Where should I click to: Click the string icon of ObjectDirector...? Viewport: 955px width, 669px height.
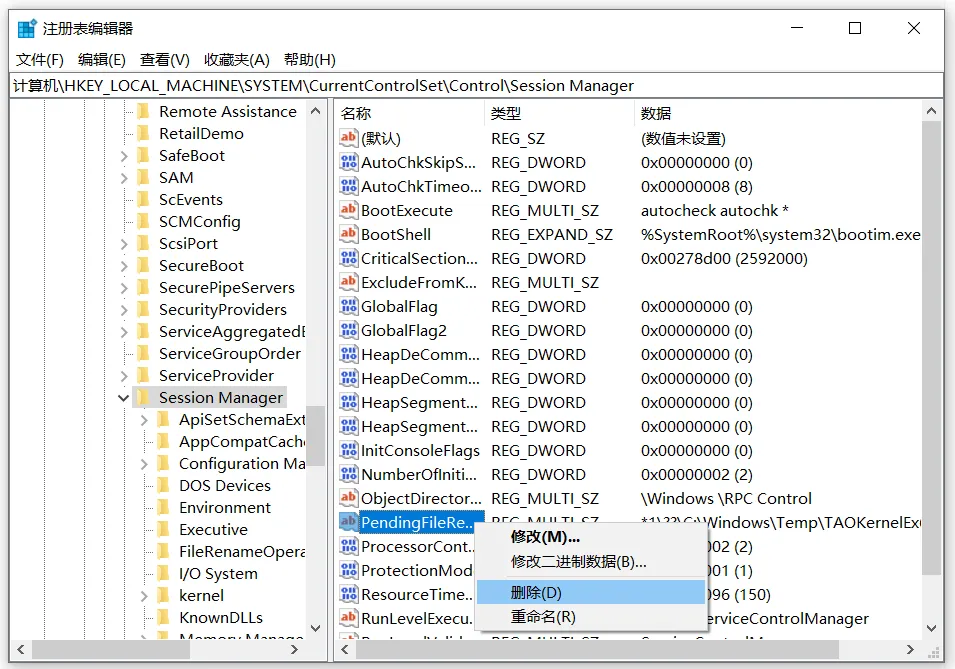(x=348, y=498)
